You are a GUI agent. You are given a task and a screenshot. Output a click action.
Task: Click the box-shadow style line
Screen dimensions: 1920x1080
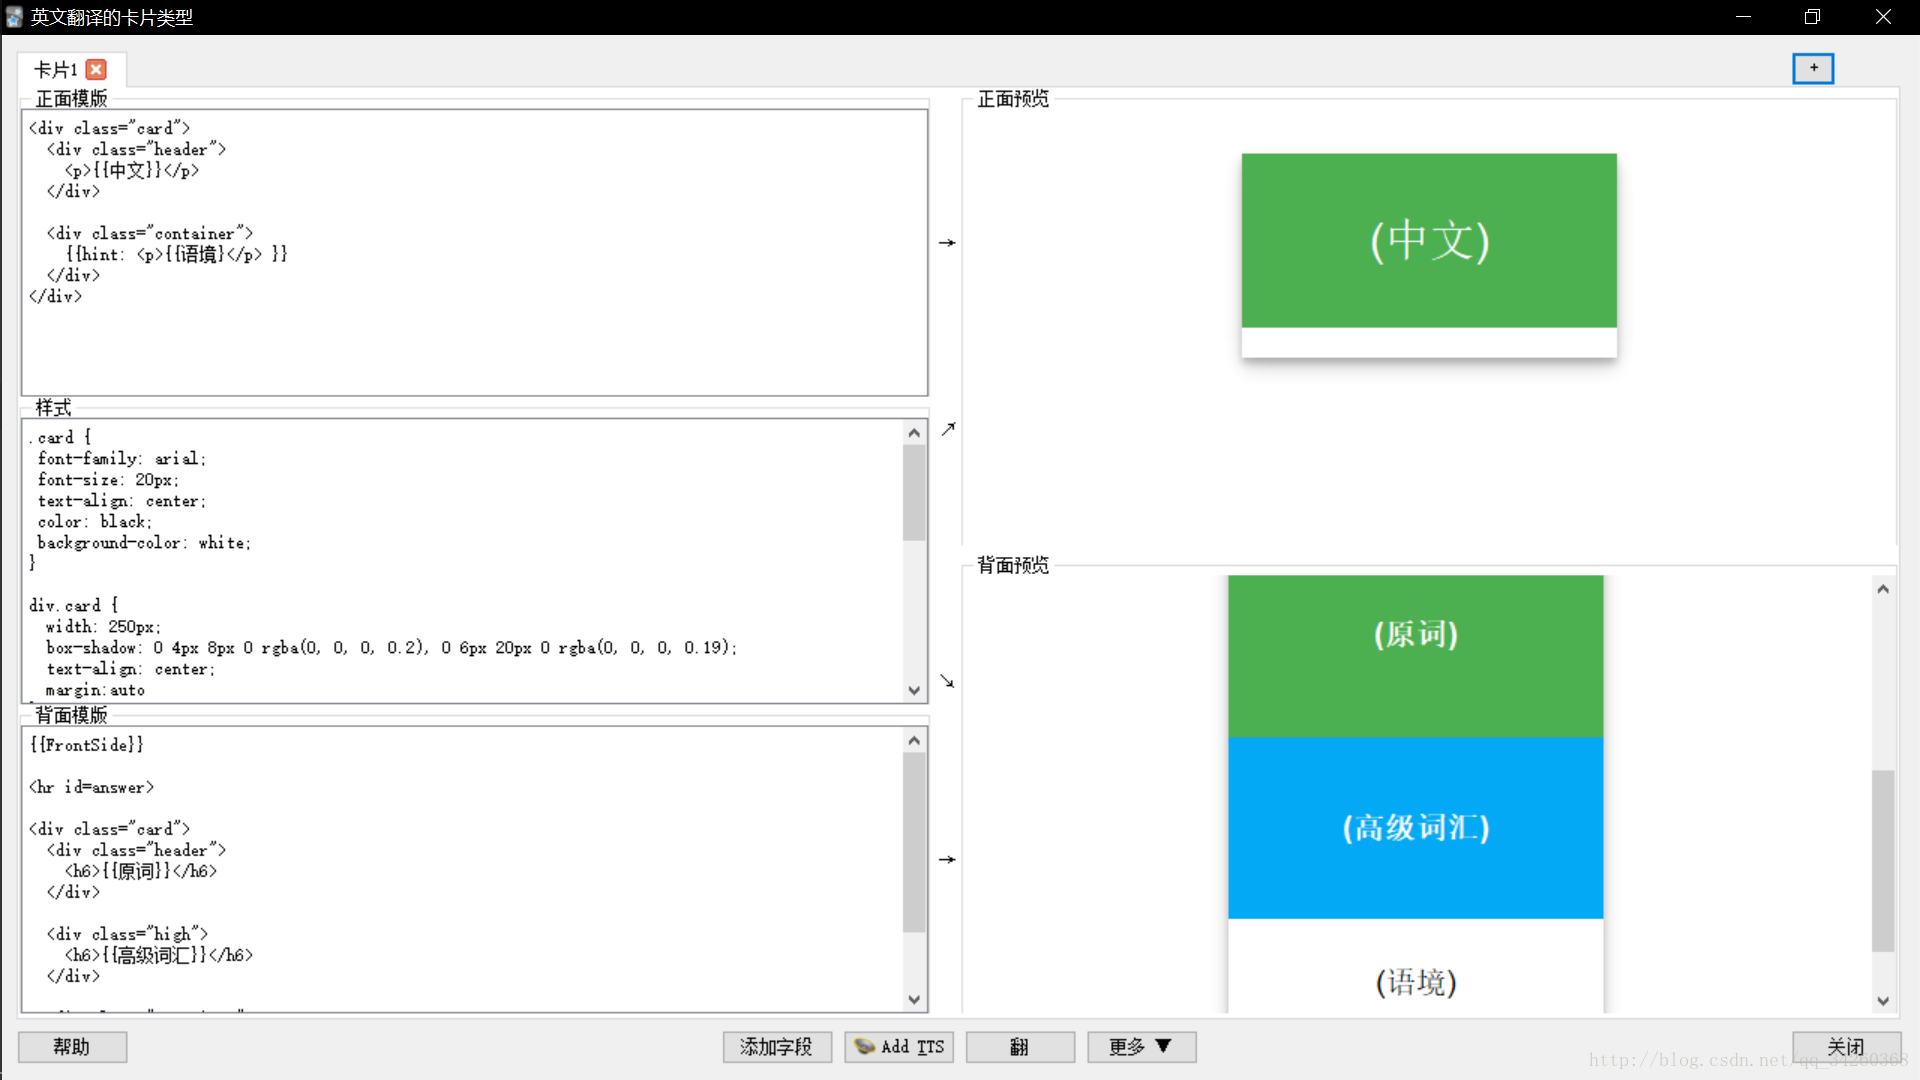click(391, 648)
